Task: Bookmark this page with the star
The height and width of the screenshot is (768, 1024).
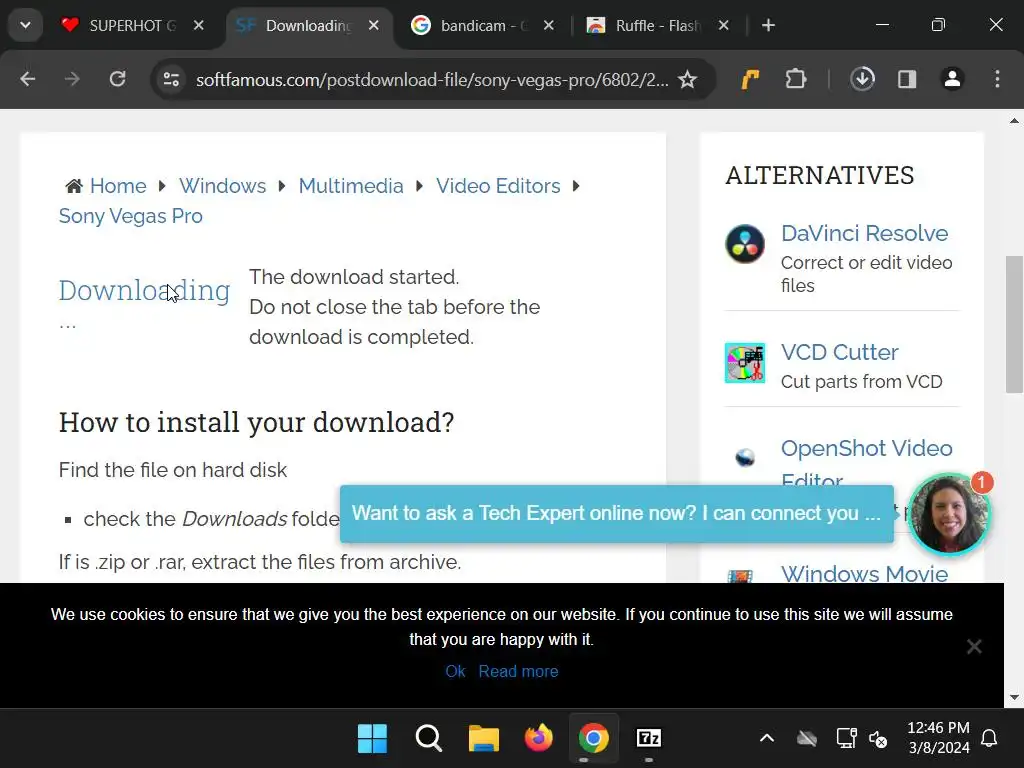Action: (687, 80)
